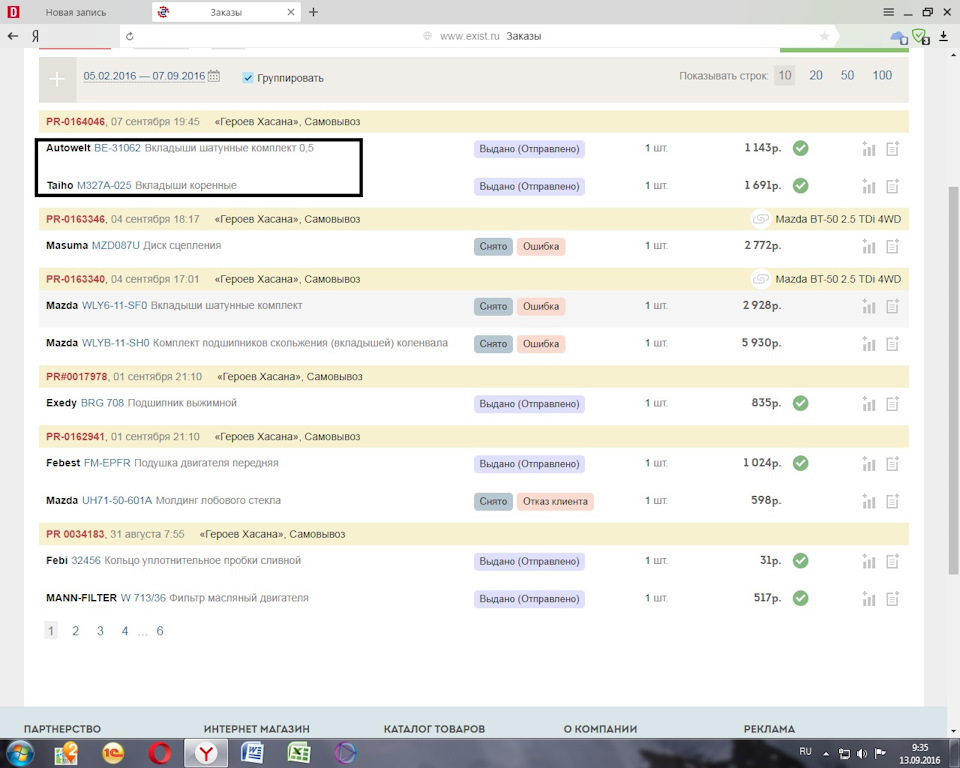
Task: Open note icon for Febi 32456 row
Action: pyautogui.click(x=893, y=560)
